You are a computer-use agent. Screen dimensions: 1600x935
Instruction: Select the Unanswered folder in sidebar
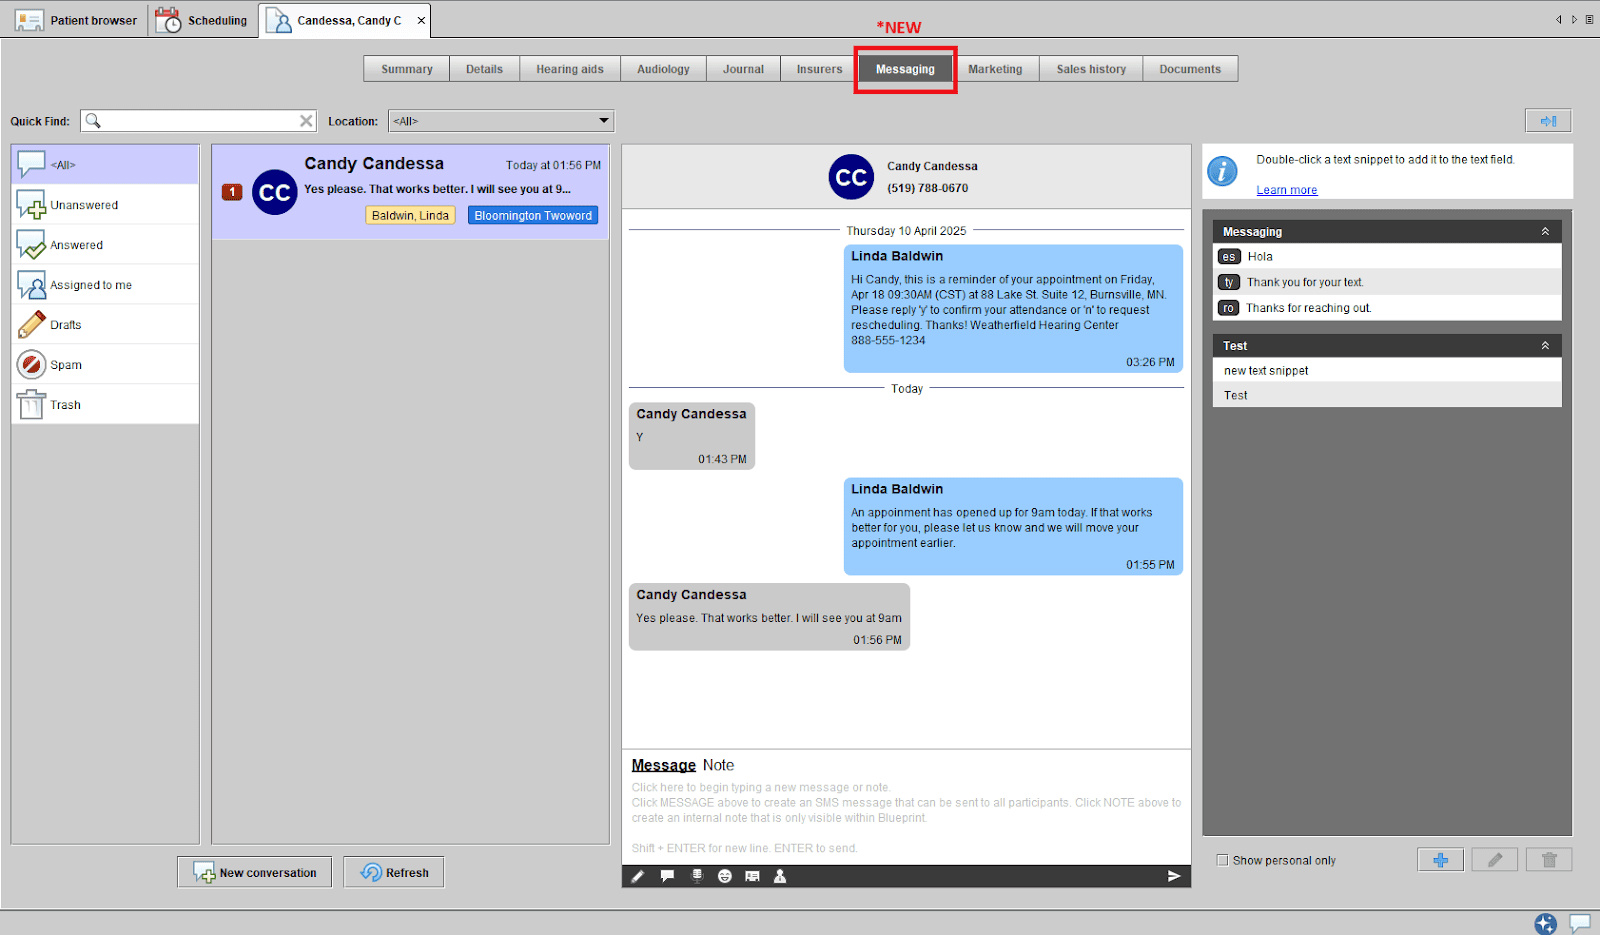coord(84,205)
